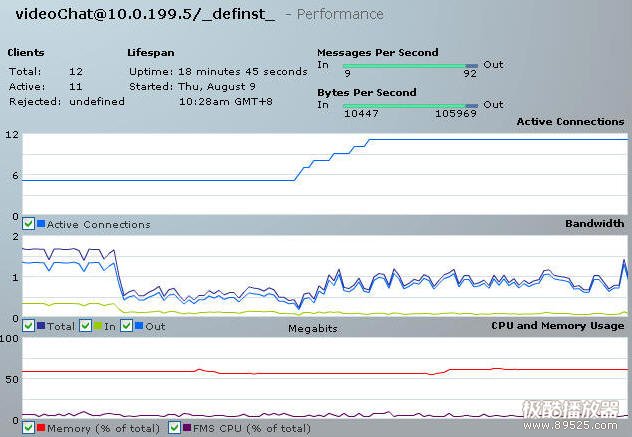The image size is (632, 437).
Task: Click the dark blue Total legend swatch
Action: (x=41, y=326)
